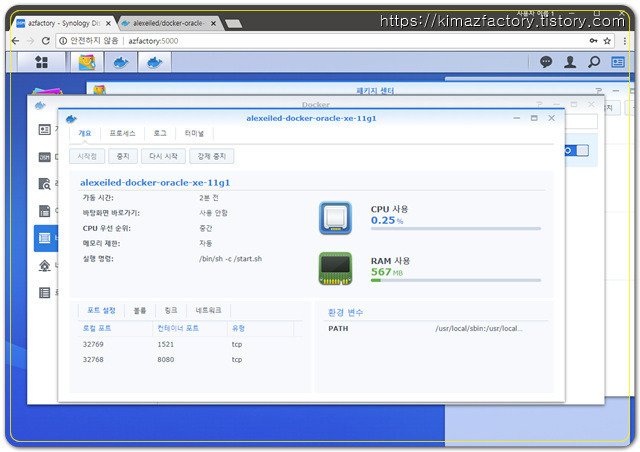
Task: Switch to the 개요 tab
Action: (85, 133)
